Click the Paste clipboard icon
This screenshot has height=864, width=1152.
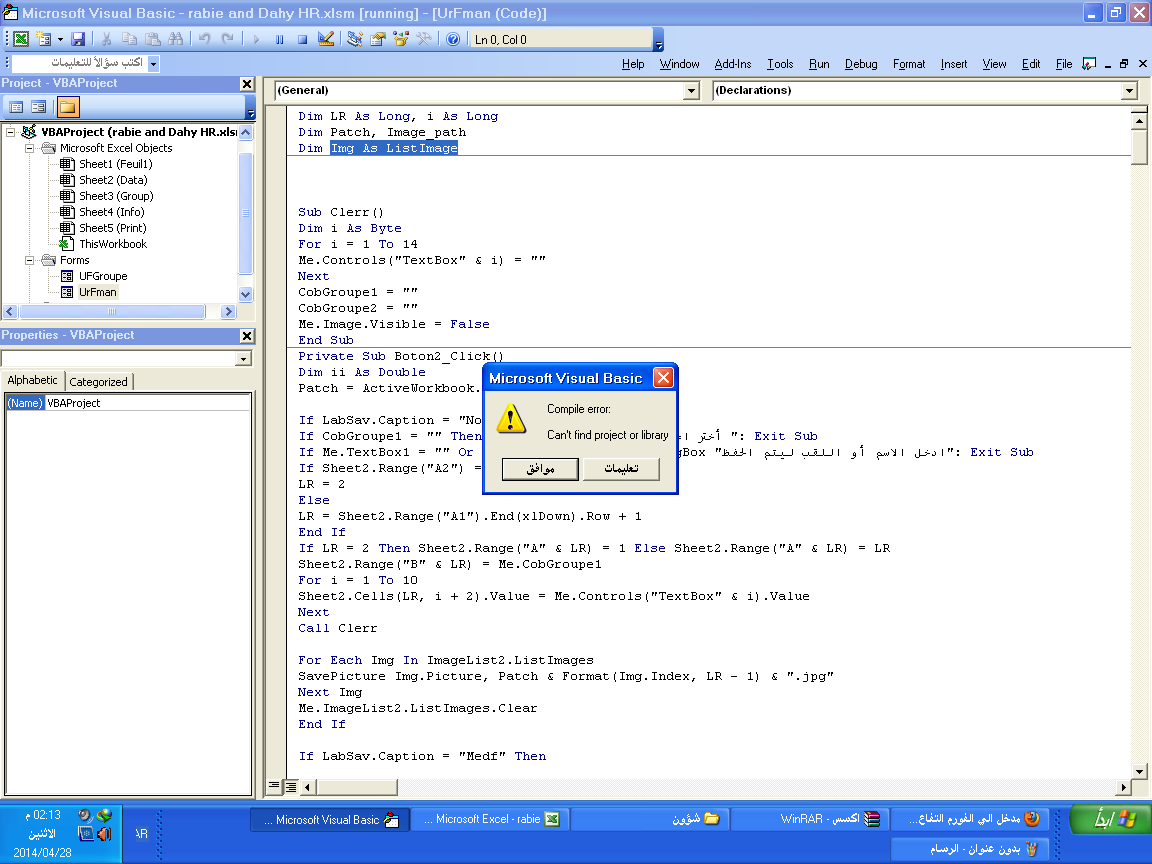pos(152,39)
